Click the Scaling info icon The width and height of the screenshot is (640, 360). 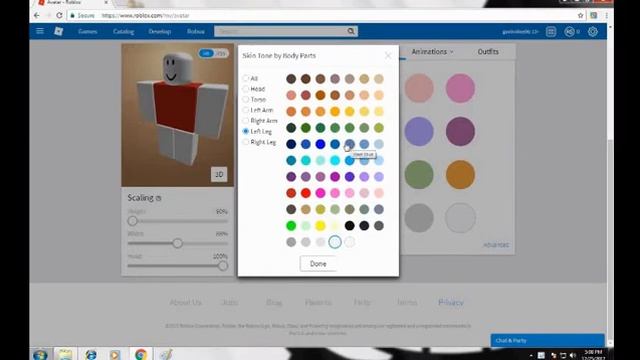159,198
